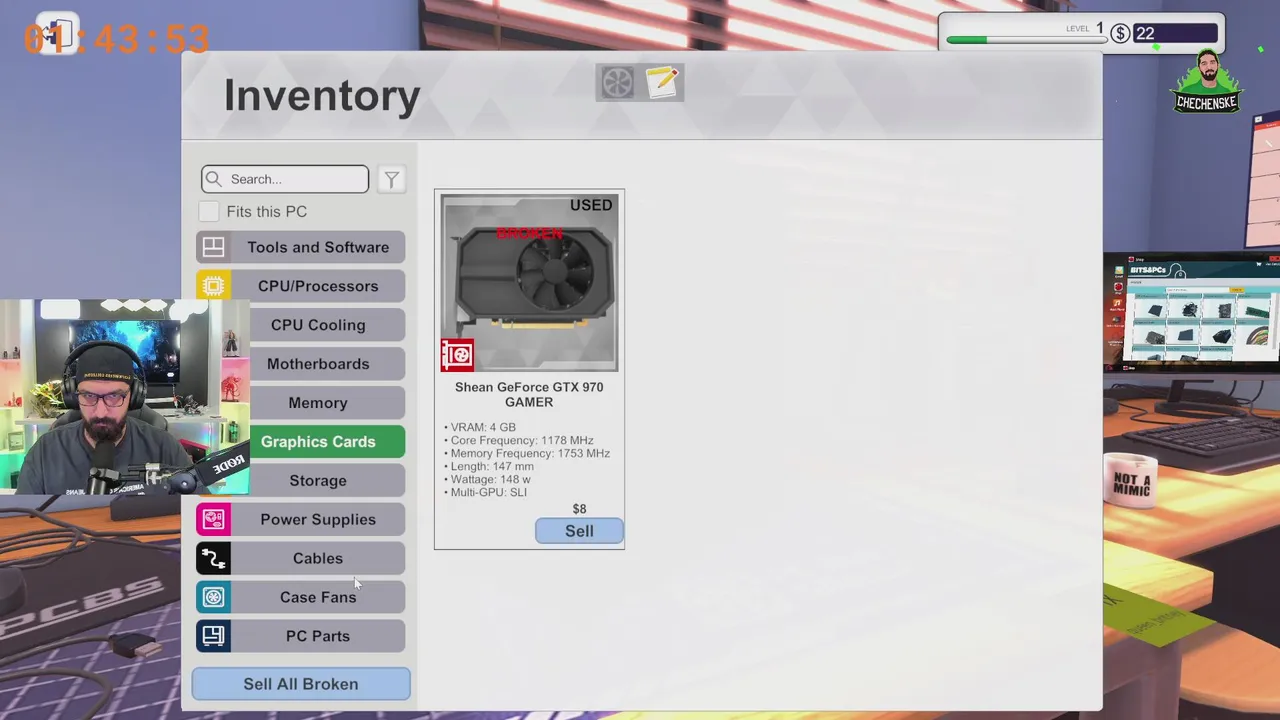Open the Motherboards category

(x=318, y=364)
